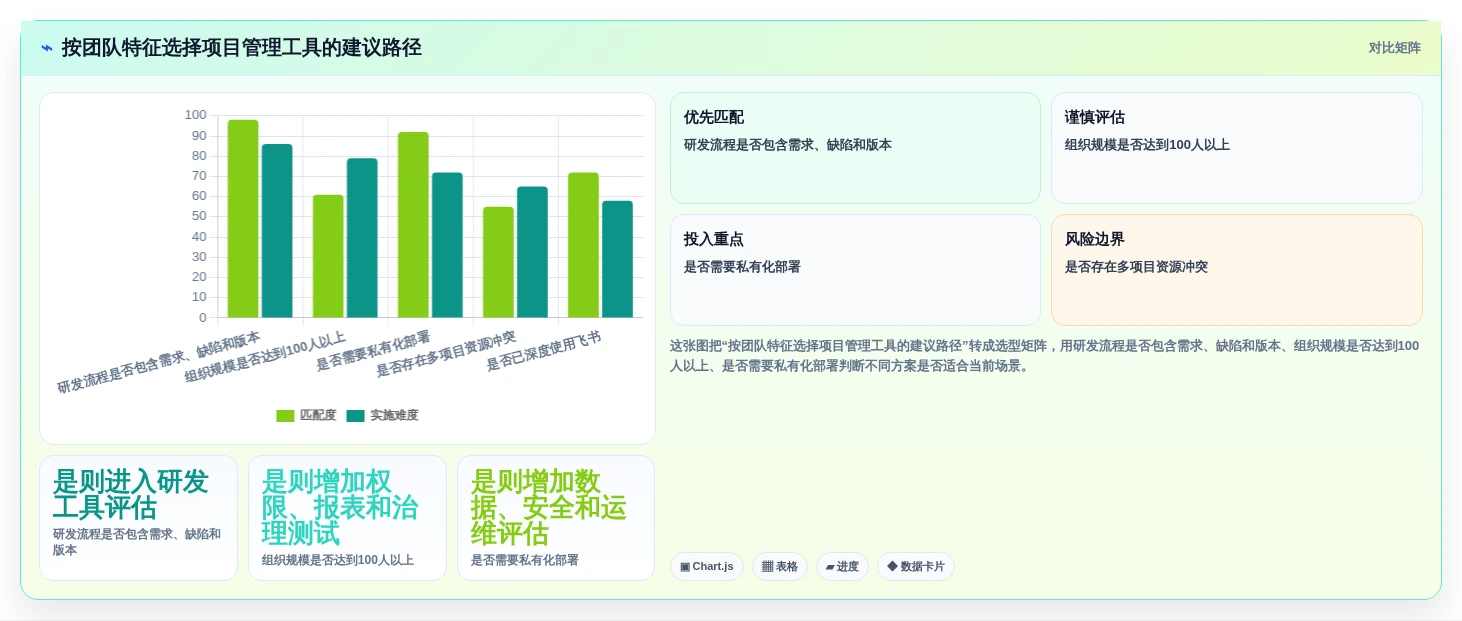Select the 是则增加数据、安全和运维评估 data card
Screen dimensions: 1462x621
[556, 518]
